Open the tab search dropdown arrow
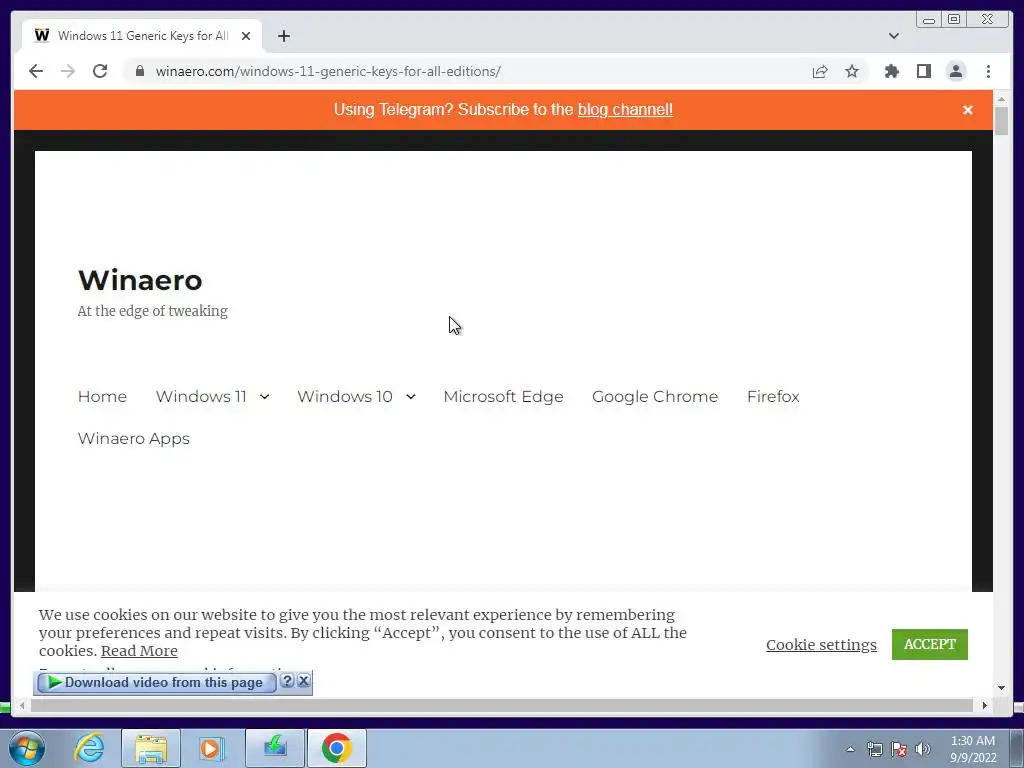This screenshot has height=768, width=1024. [893, 36]
